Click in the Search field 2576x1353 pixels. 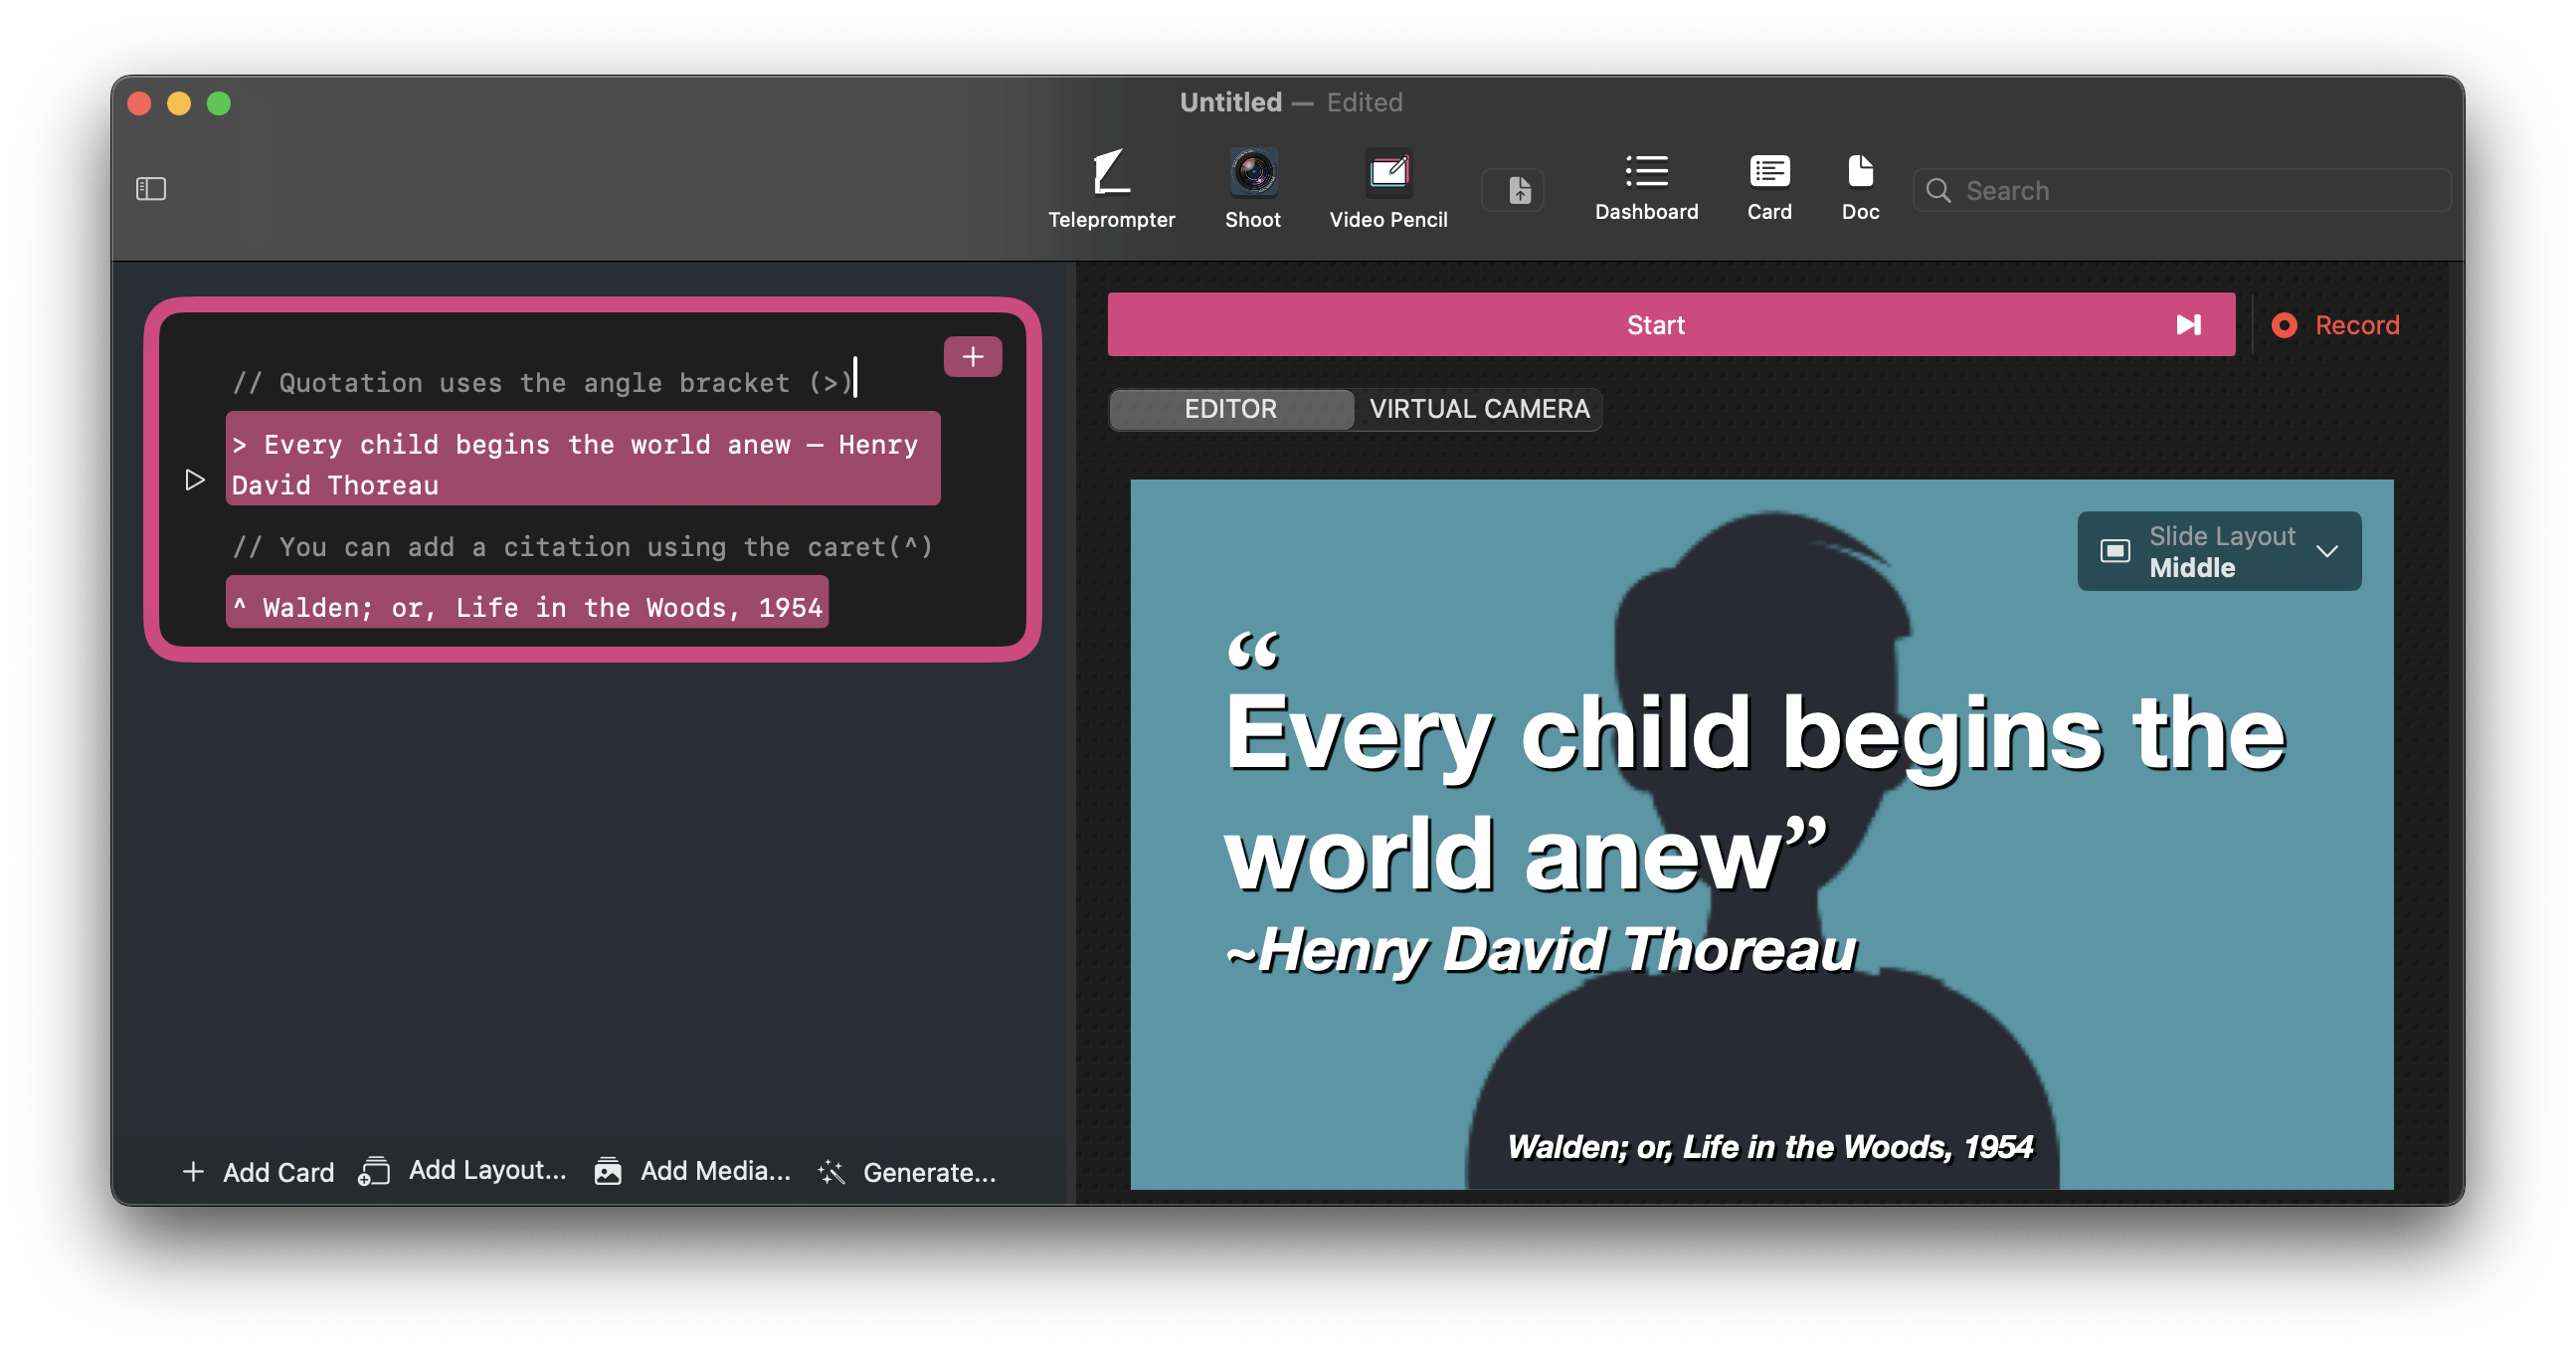(x=2181, y=190)
